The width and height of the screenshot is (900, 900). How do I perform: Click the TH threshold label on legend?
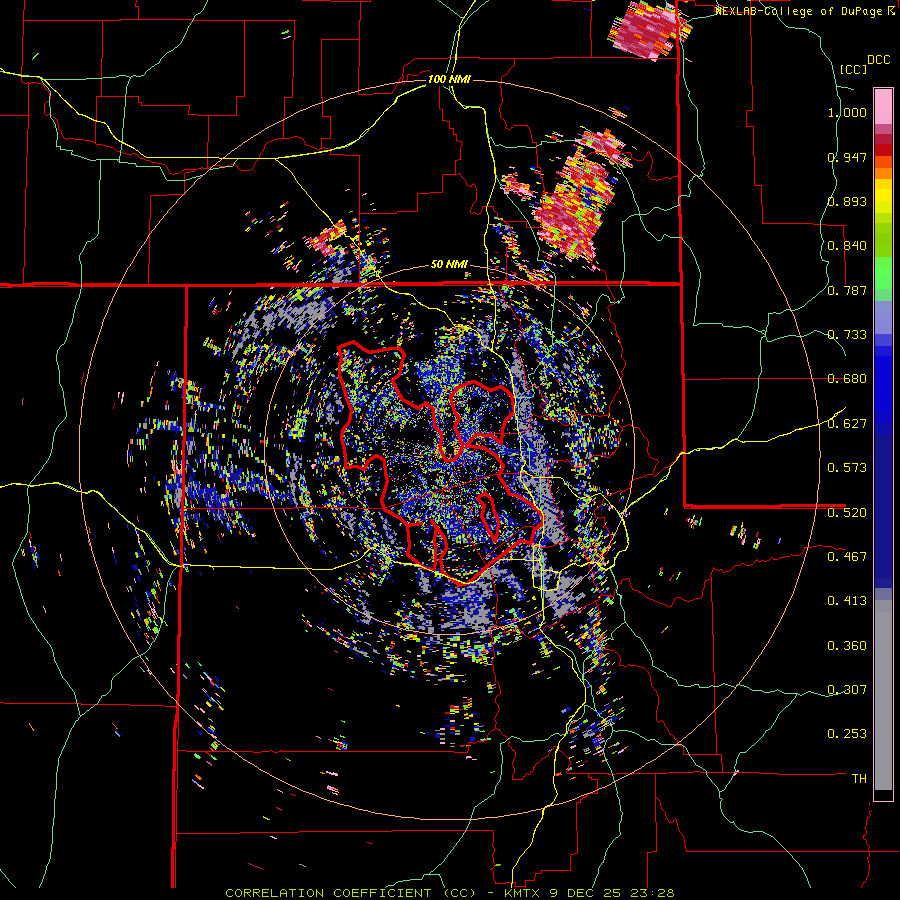(x=859, y=779)
